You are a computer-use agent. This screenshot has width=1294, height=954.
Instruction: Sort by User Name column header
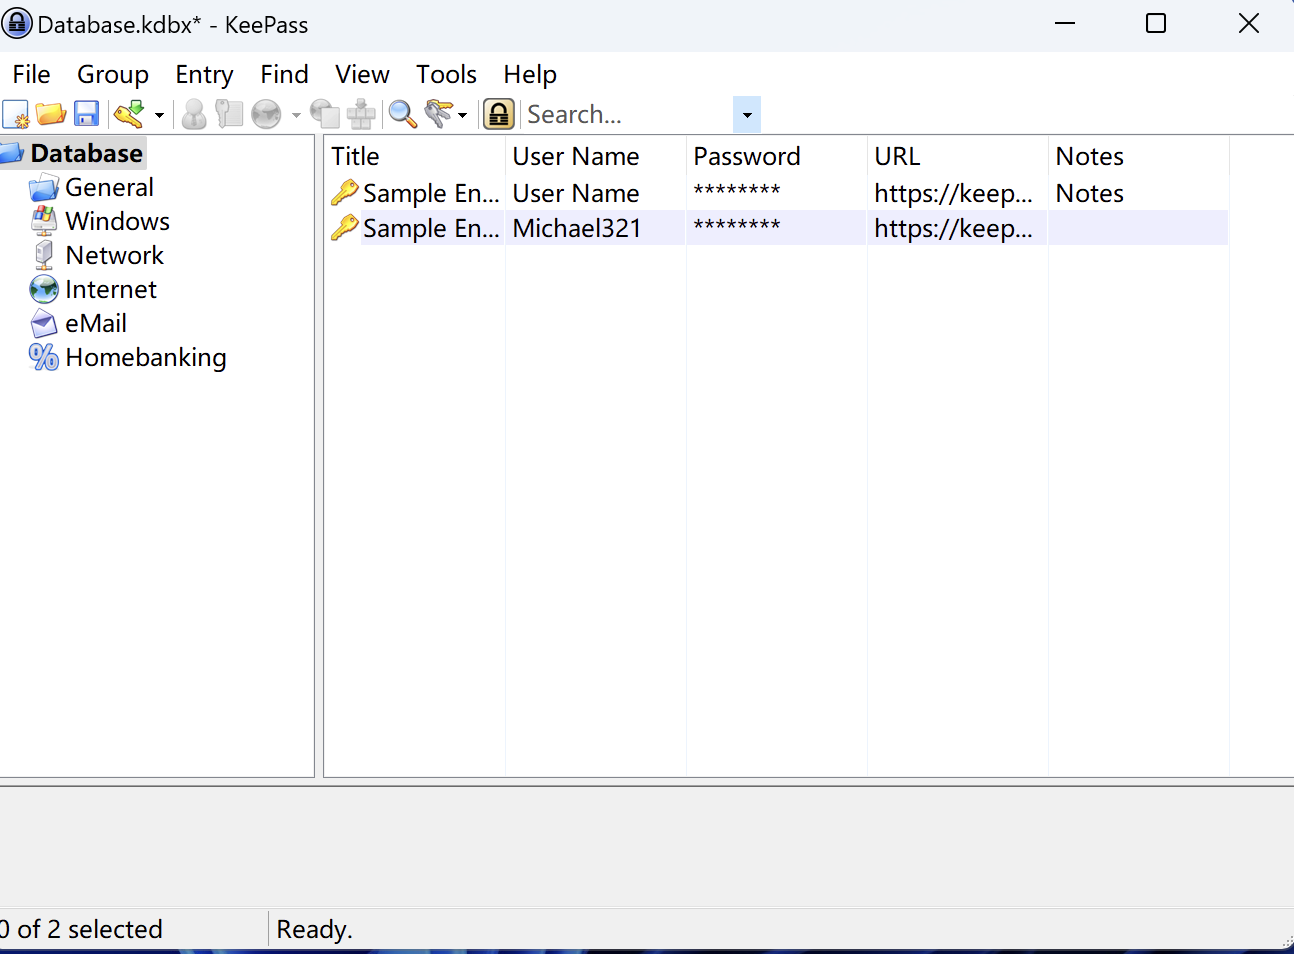596,157
